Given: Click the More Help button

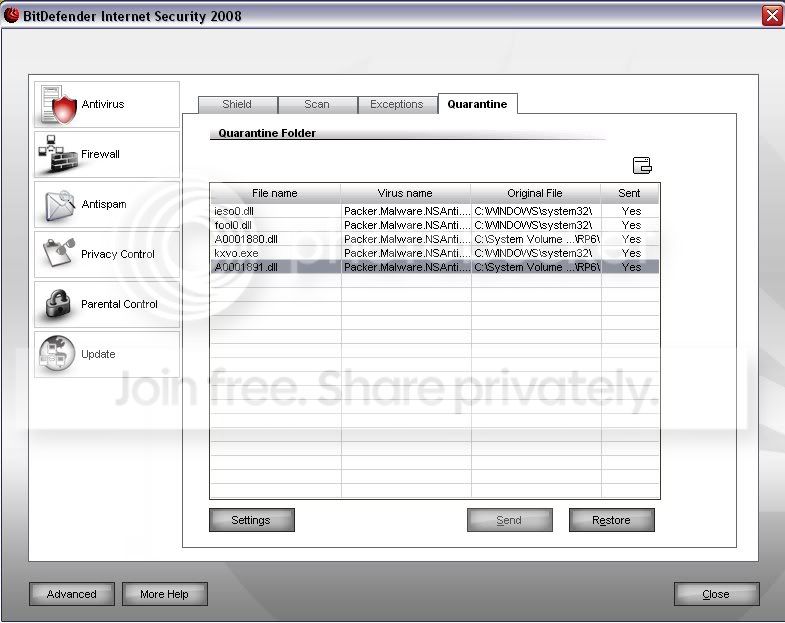Looking at the screenshot, I should pos(164,594).
